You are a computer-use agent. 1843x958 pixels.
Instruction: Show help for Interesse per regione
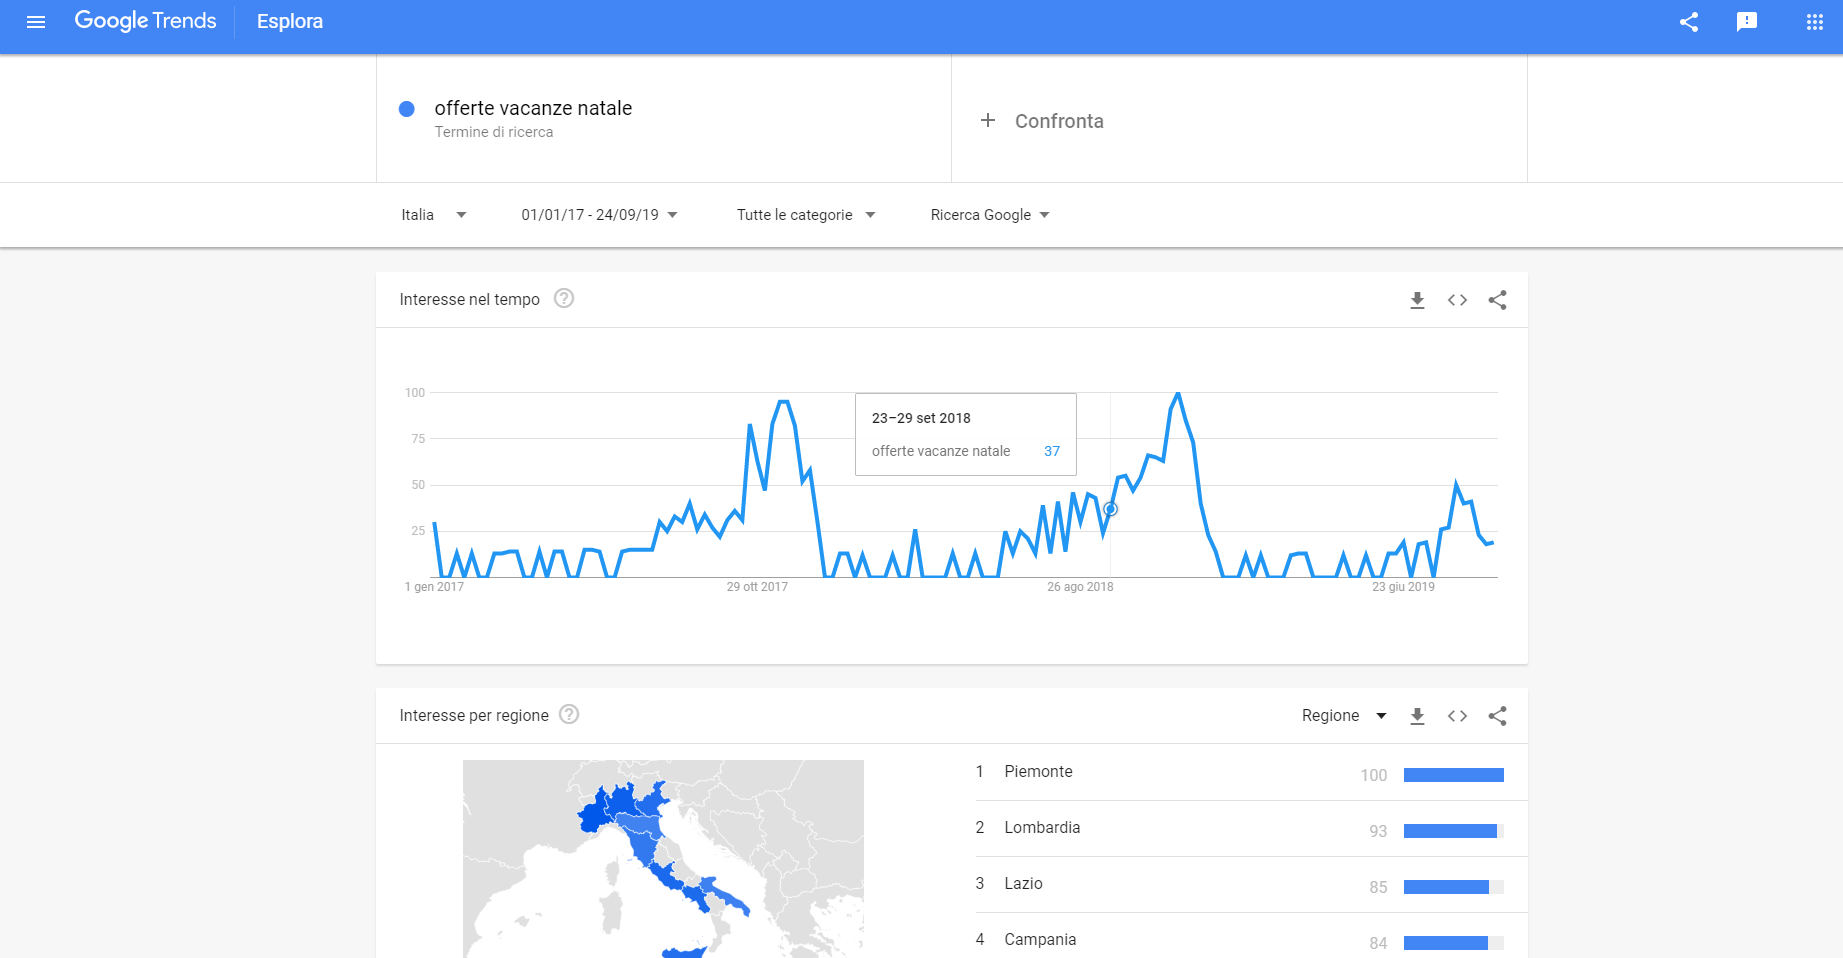(x=569, y=715)
